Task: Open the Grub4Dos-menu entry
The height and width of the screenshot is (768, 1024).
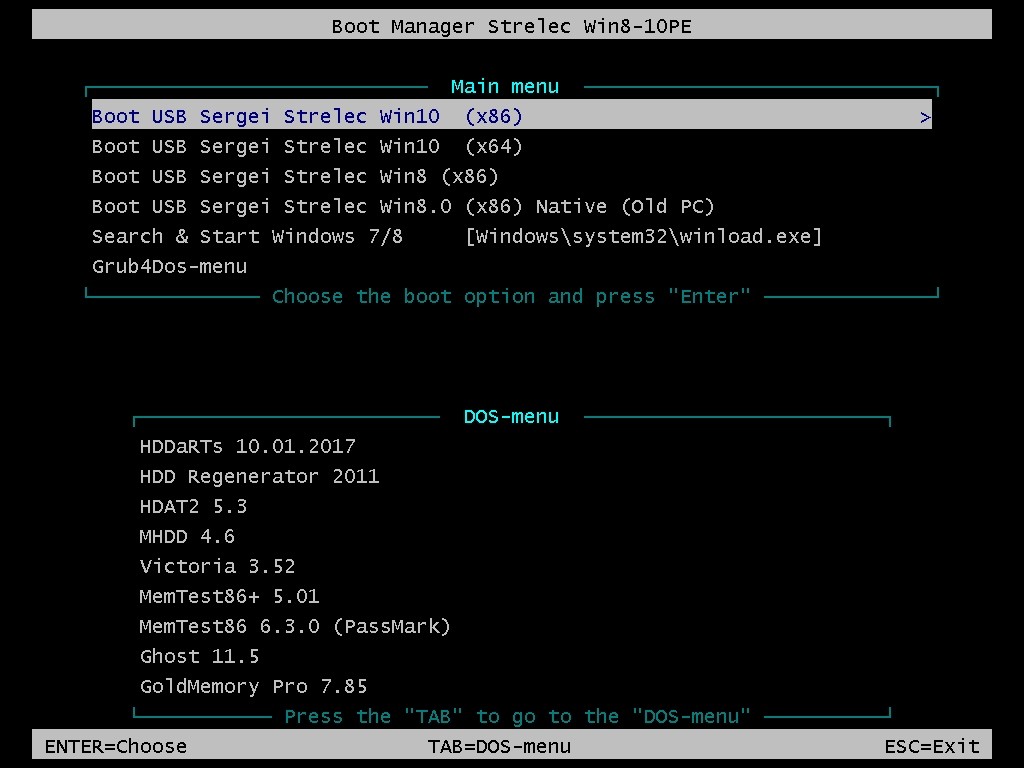Action: point(170,266)
